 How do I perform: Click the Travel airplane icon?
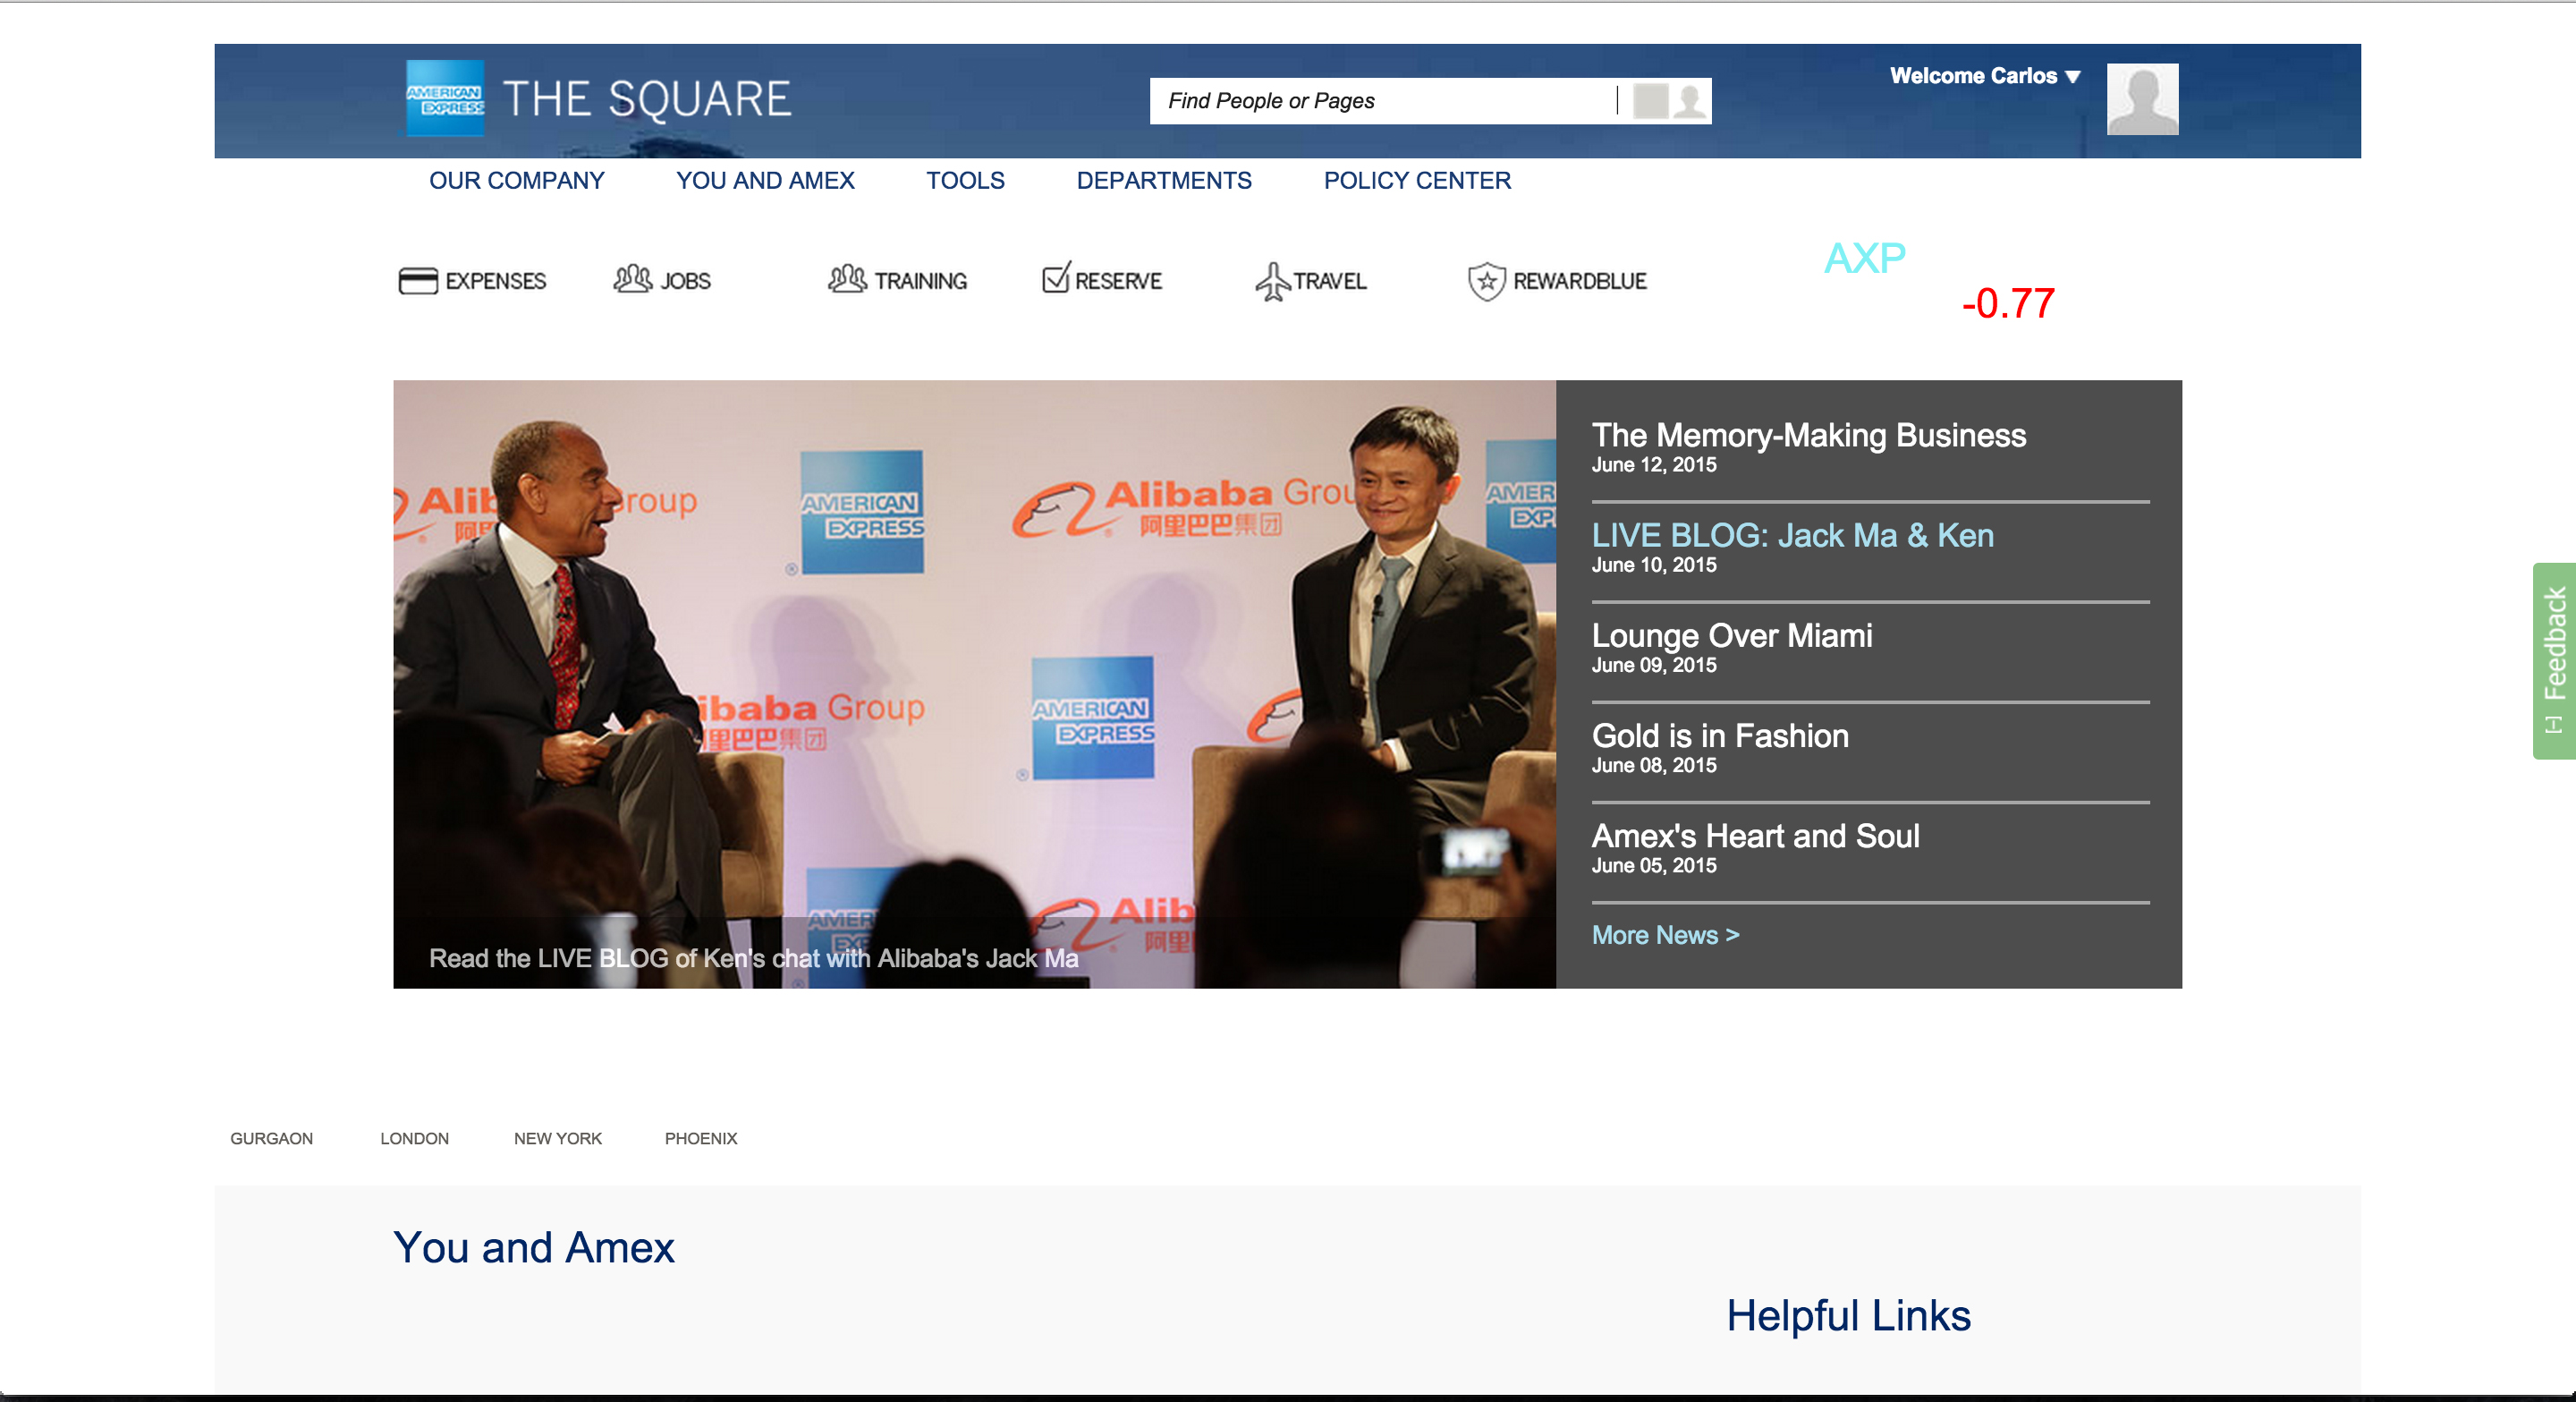[1272, 281]
